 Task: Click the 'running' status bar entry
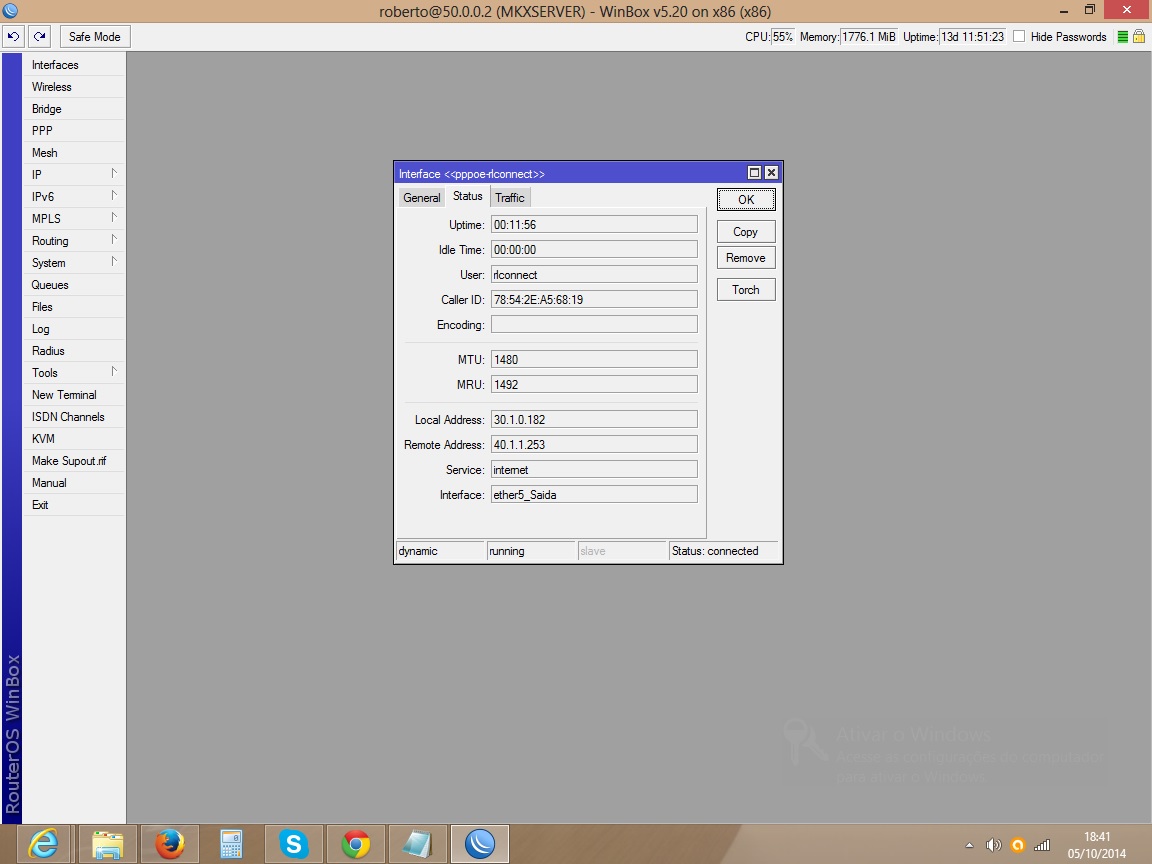531,551
